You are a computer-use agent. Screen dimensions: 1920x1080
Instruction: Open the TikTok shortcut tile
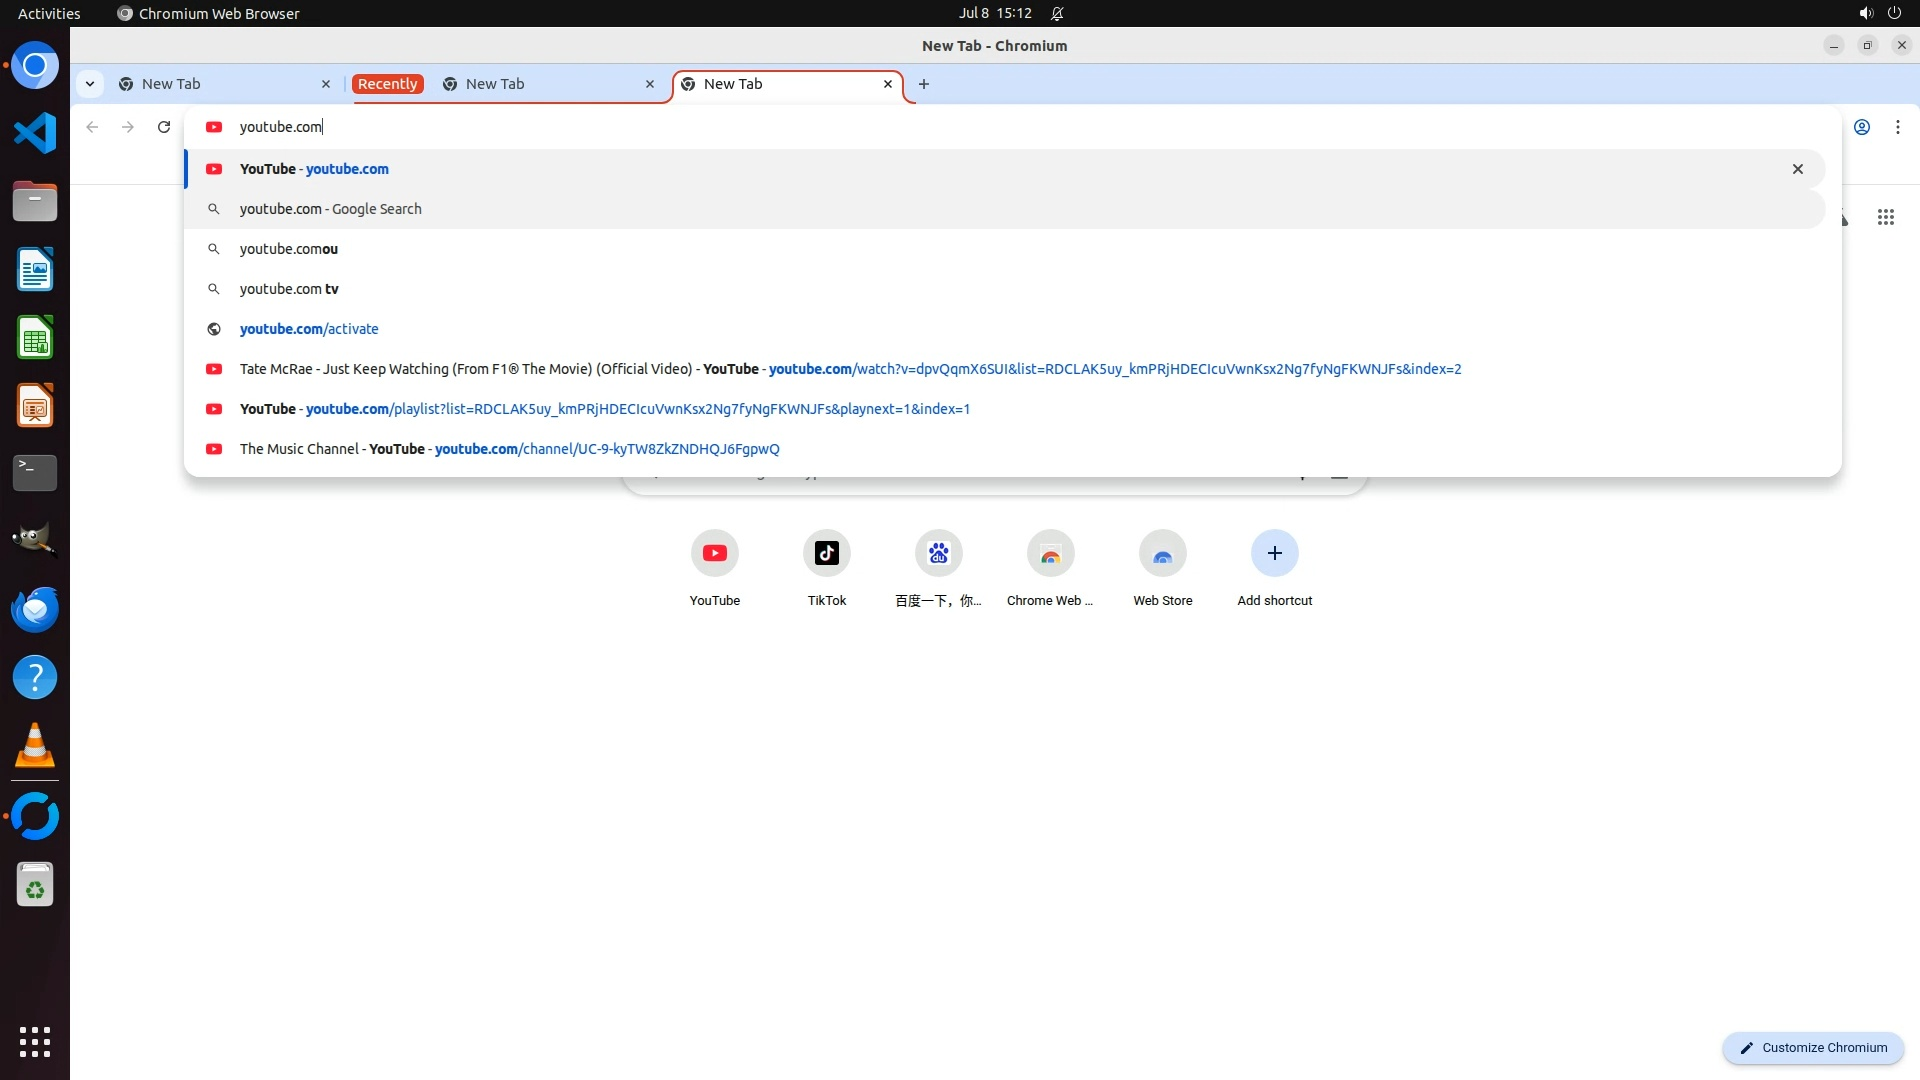826,553
